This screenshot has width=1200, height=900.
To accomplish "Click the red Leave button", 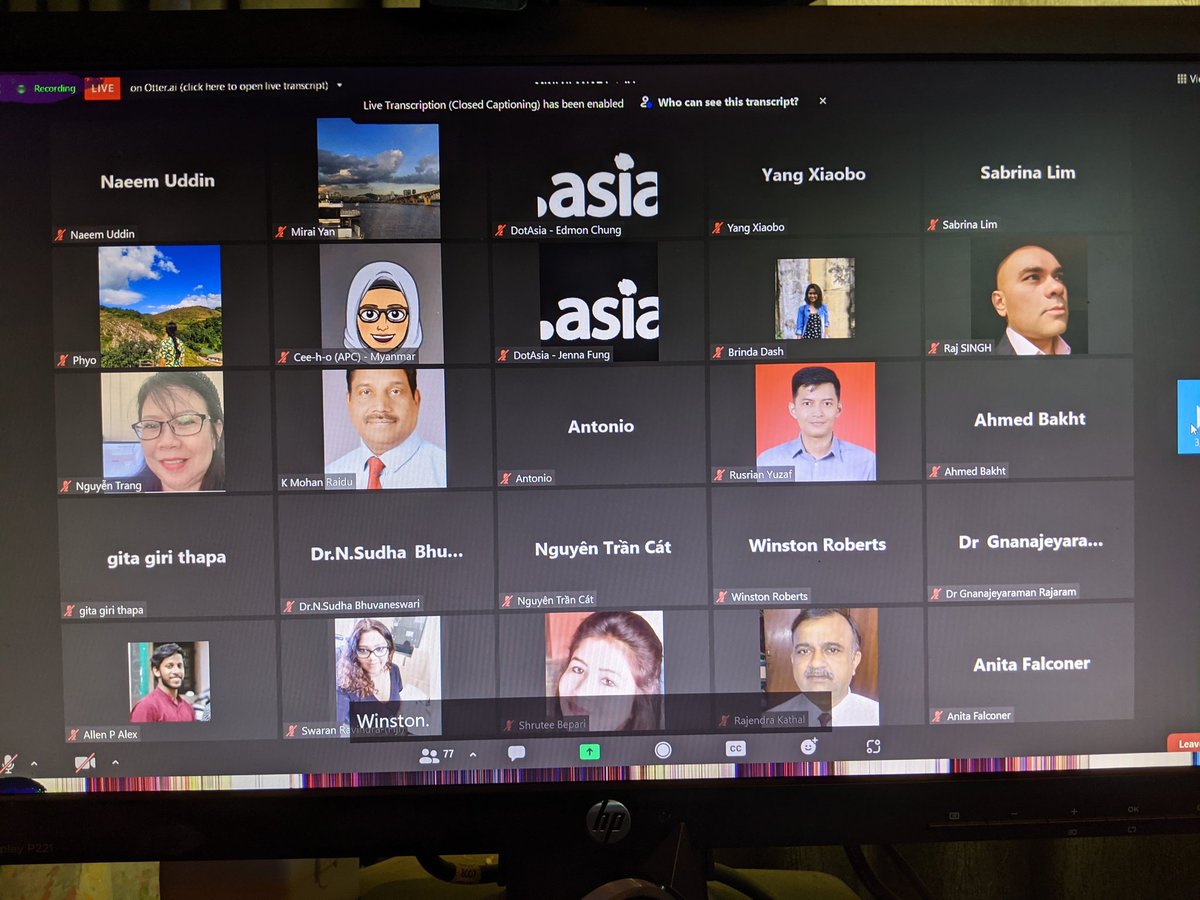I will point(1184,743).
